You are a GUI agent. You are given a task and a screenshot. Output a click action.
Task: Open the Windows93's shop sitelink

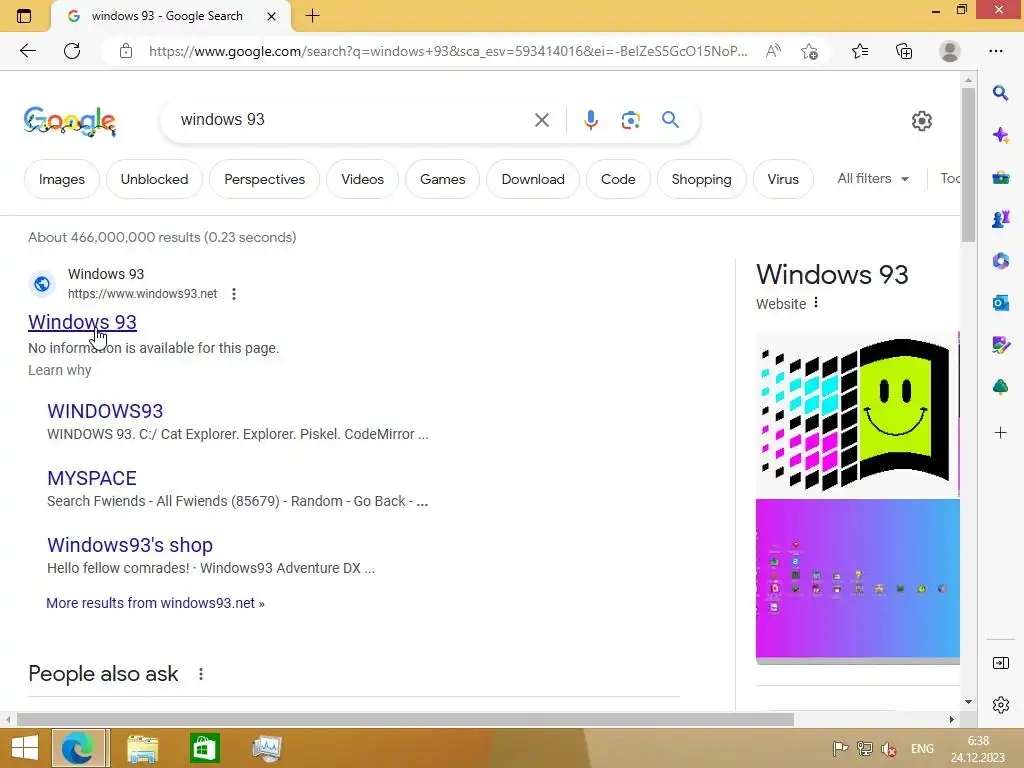pos(130,545)
